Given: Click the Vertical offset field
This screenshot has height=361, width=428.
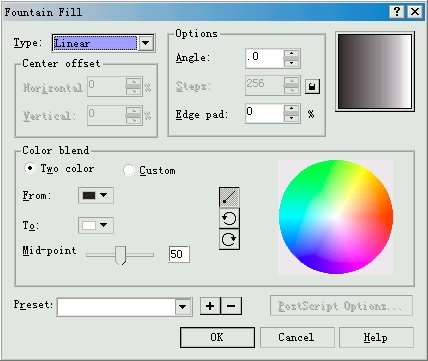Looking at the screenshot, I should pos(107,116).
